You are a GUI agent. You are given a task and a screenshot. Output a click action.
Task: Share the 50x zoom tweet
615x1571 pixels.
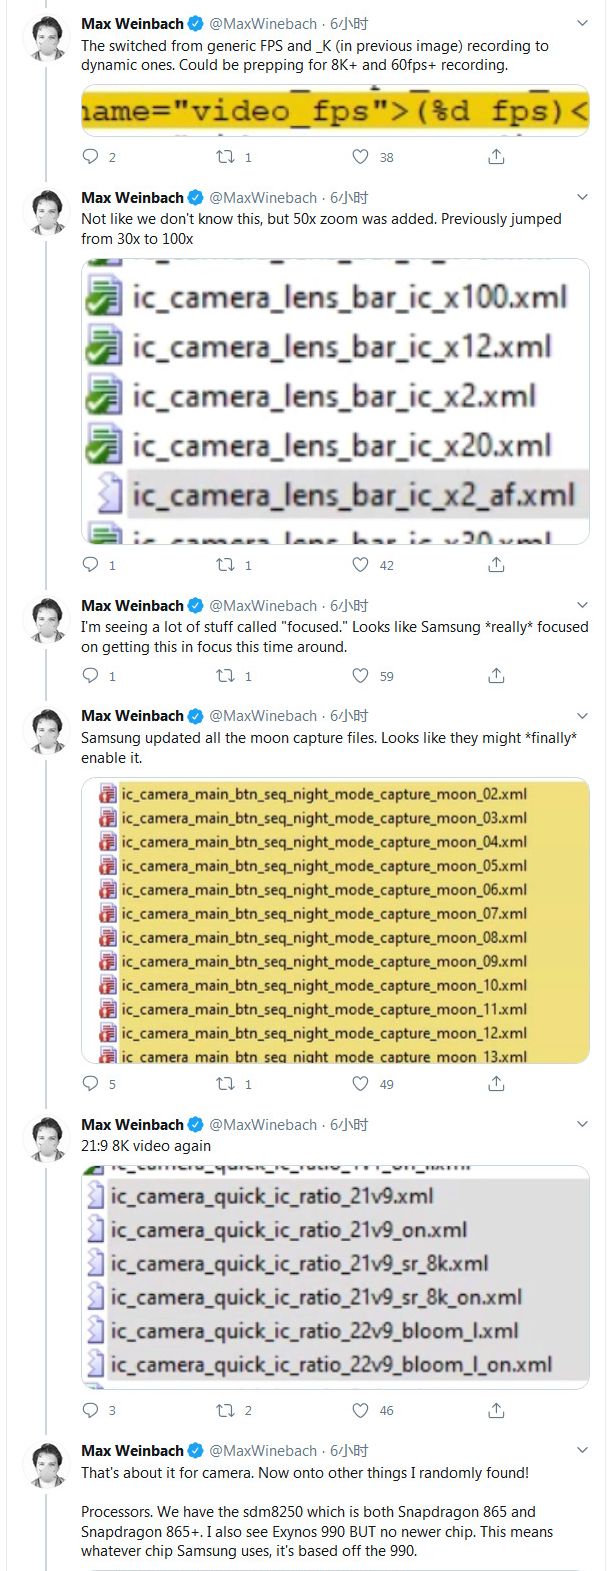496,565
